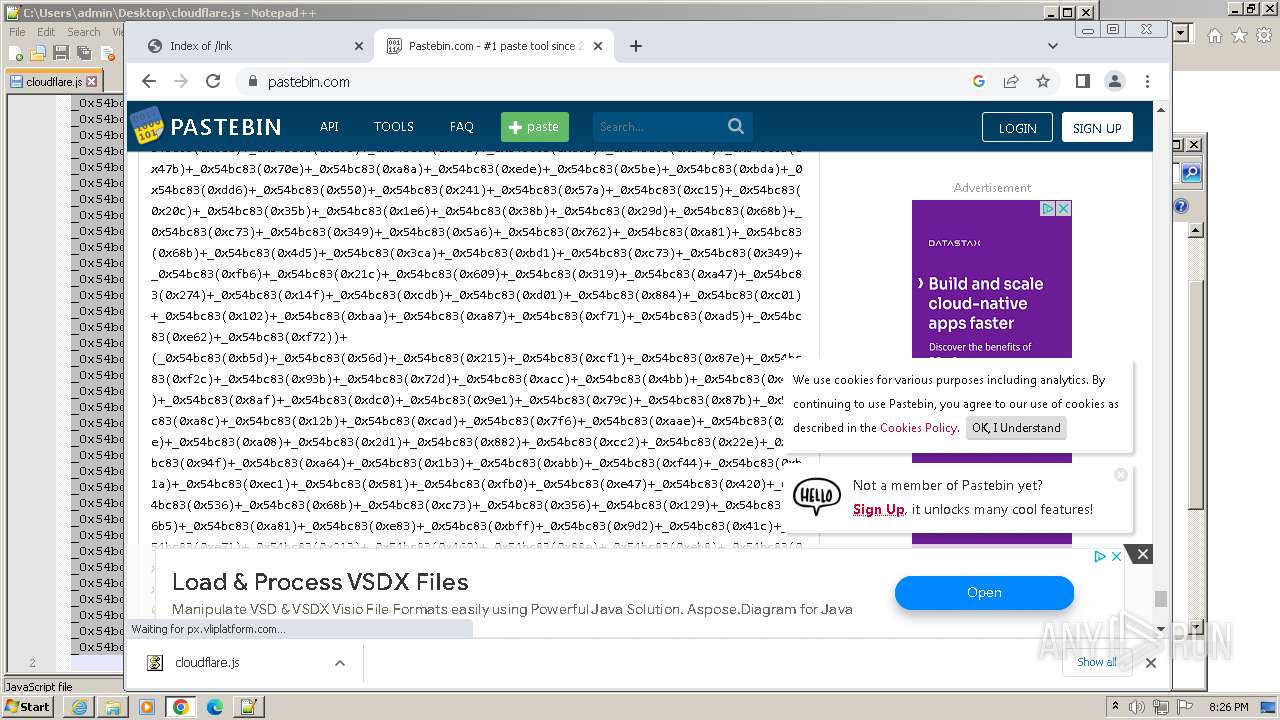The height and width of the screenshot is (720, 1280).
Task: Open the Chrome profile avatar menu
Action: tap(1115, 82)
